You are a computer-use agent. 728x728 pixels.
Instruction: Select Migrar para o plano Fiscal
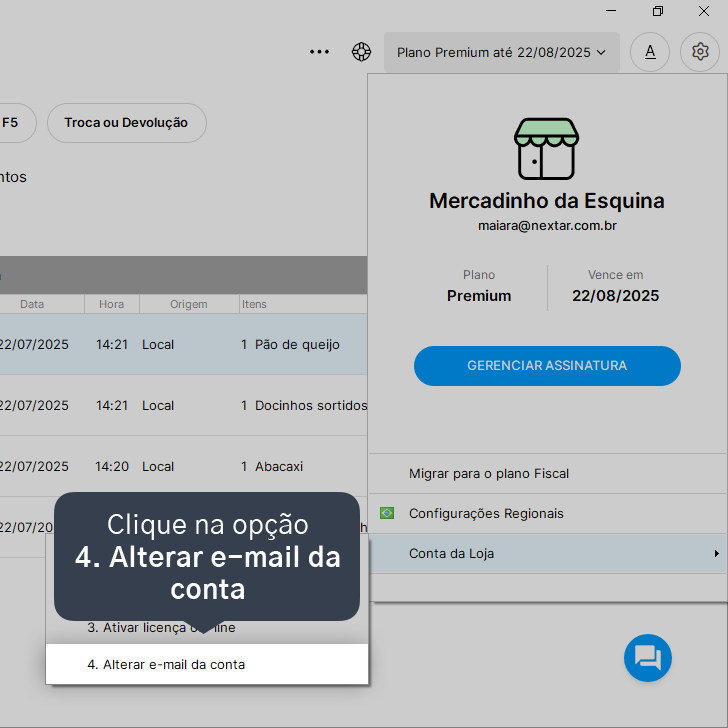click(x=548, y=474)
